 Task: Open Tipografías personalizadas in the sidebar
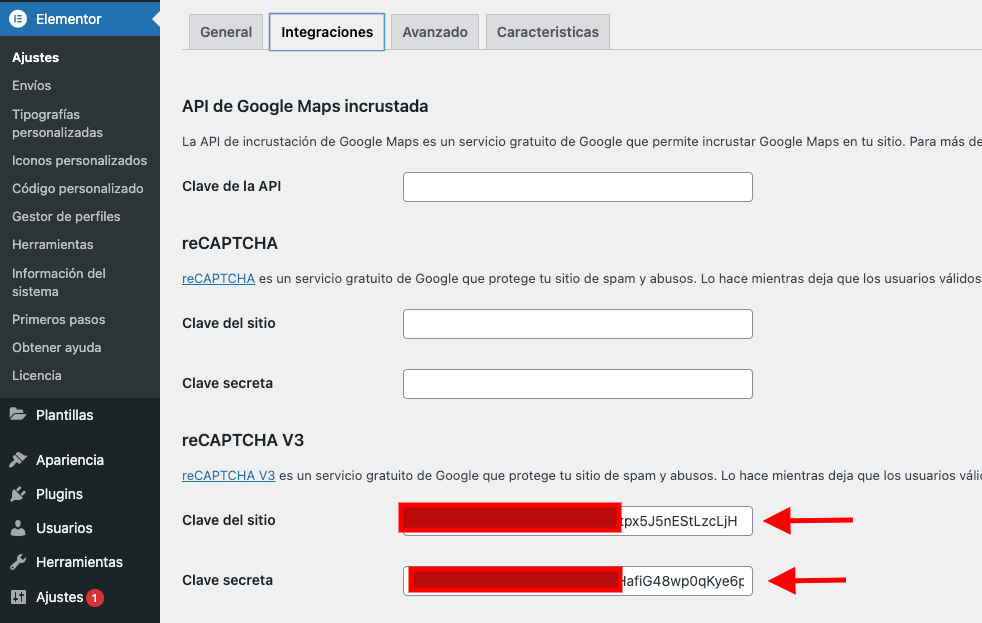[58, 123]
